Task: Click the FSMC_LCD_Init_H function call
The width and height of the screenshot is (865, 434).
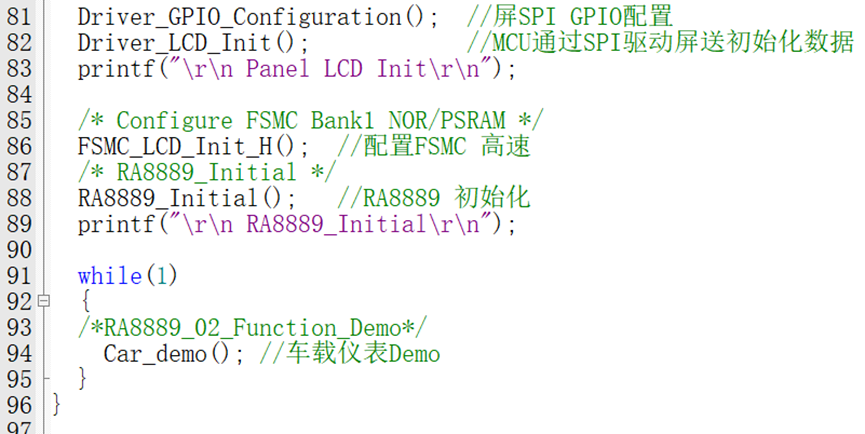Action: 194,147
